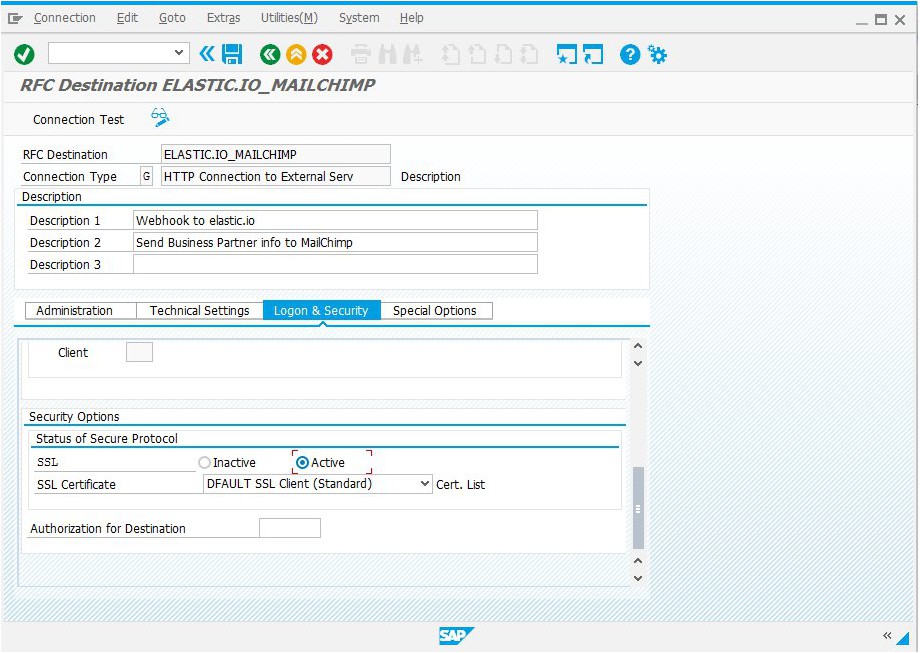This screenshot has height=653, width=920.
Task: Expand status bar with double-chevron icon
Action: tap(887, 635)
